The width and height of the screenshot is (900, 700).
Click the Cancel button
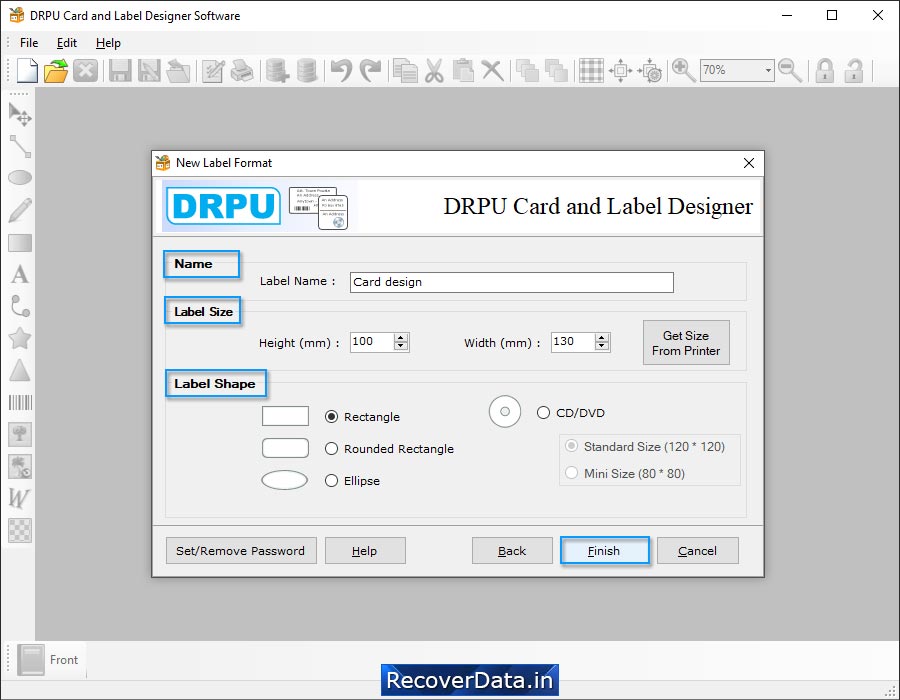coord(697,551)
